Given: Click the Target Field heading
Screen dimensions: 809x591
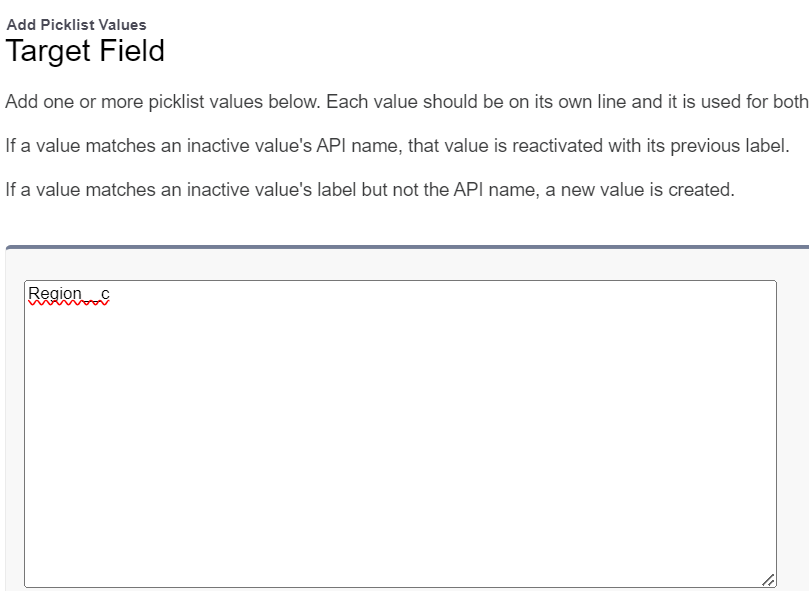Looking at the screenshot, I should coord(85,50).
